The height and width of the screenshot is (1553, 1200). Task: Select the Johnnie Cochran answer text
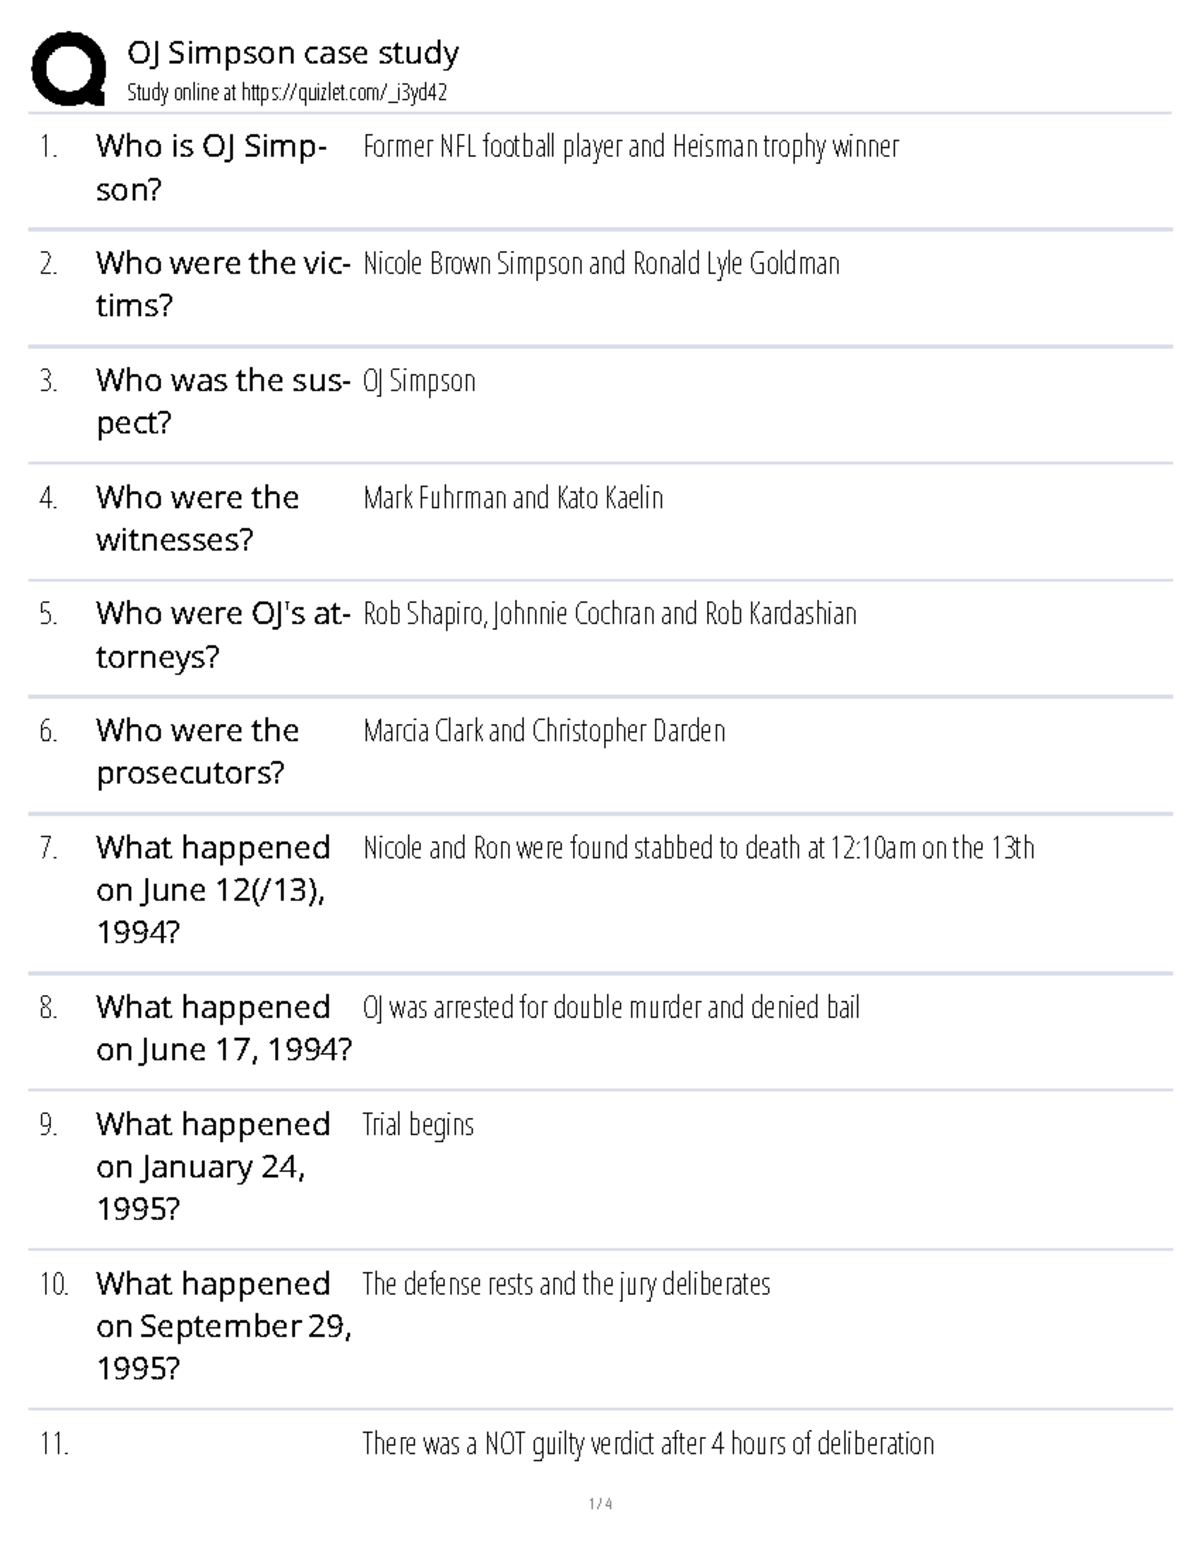coord(609,614)
